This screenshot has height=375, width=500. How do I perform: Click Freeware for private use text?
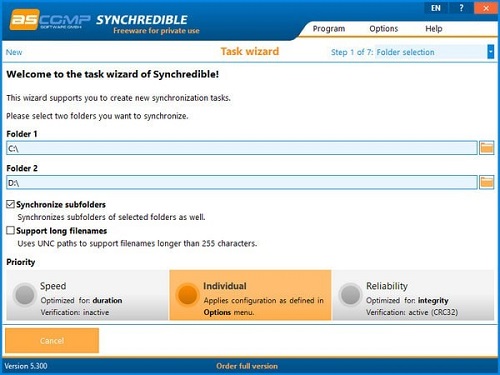click(156, 31)
